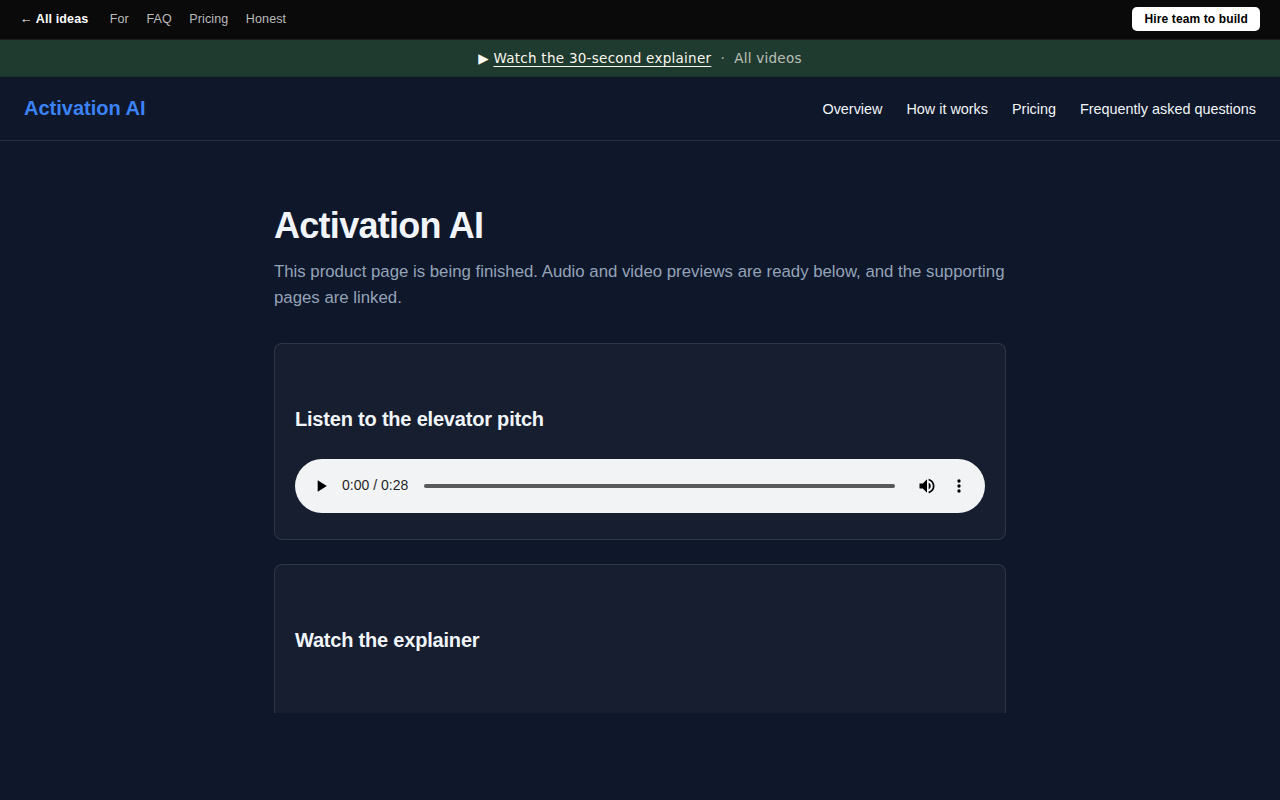1280x800 pixels.
Task: Click the Hire team to build button
Action: (1196, 19)
